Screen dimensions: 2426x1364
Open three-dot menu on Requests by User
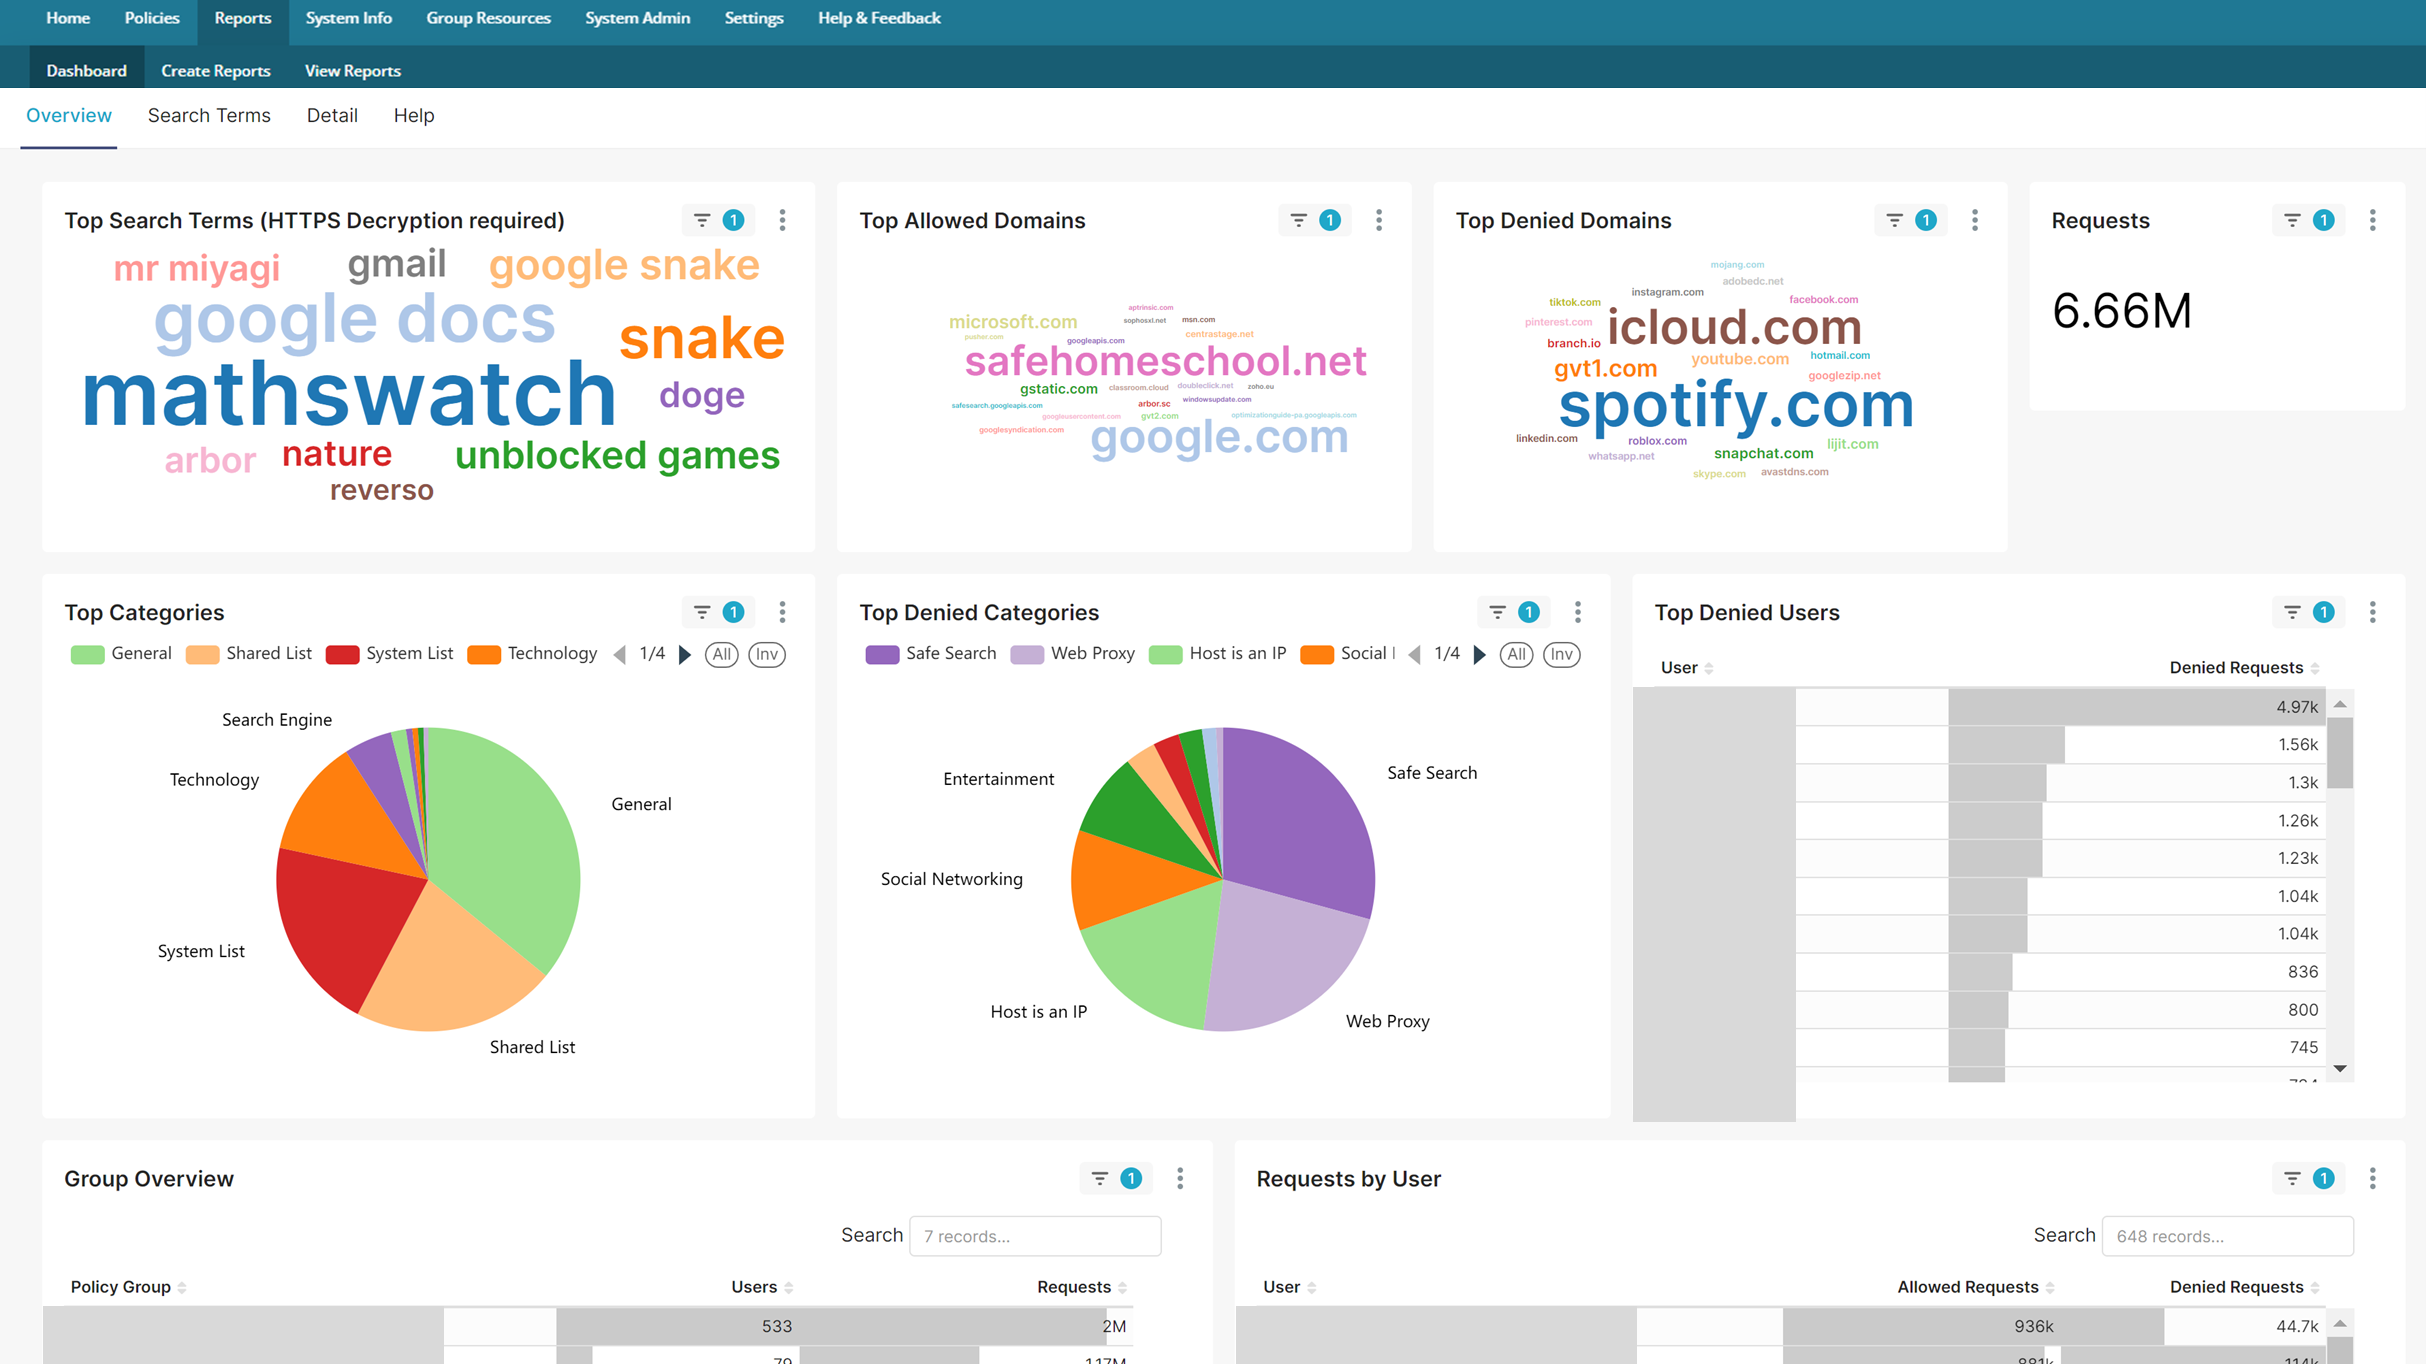[x=2372, y=1178]
